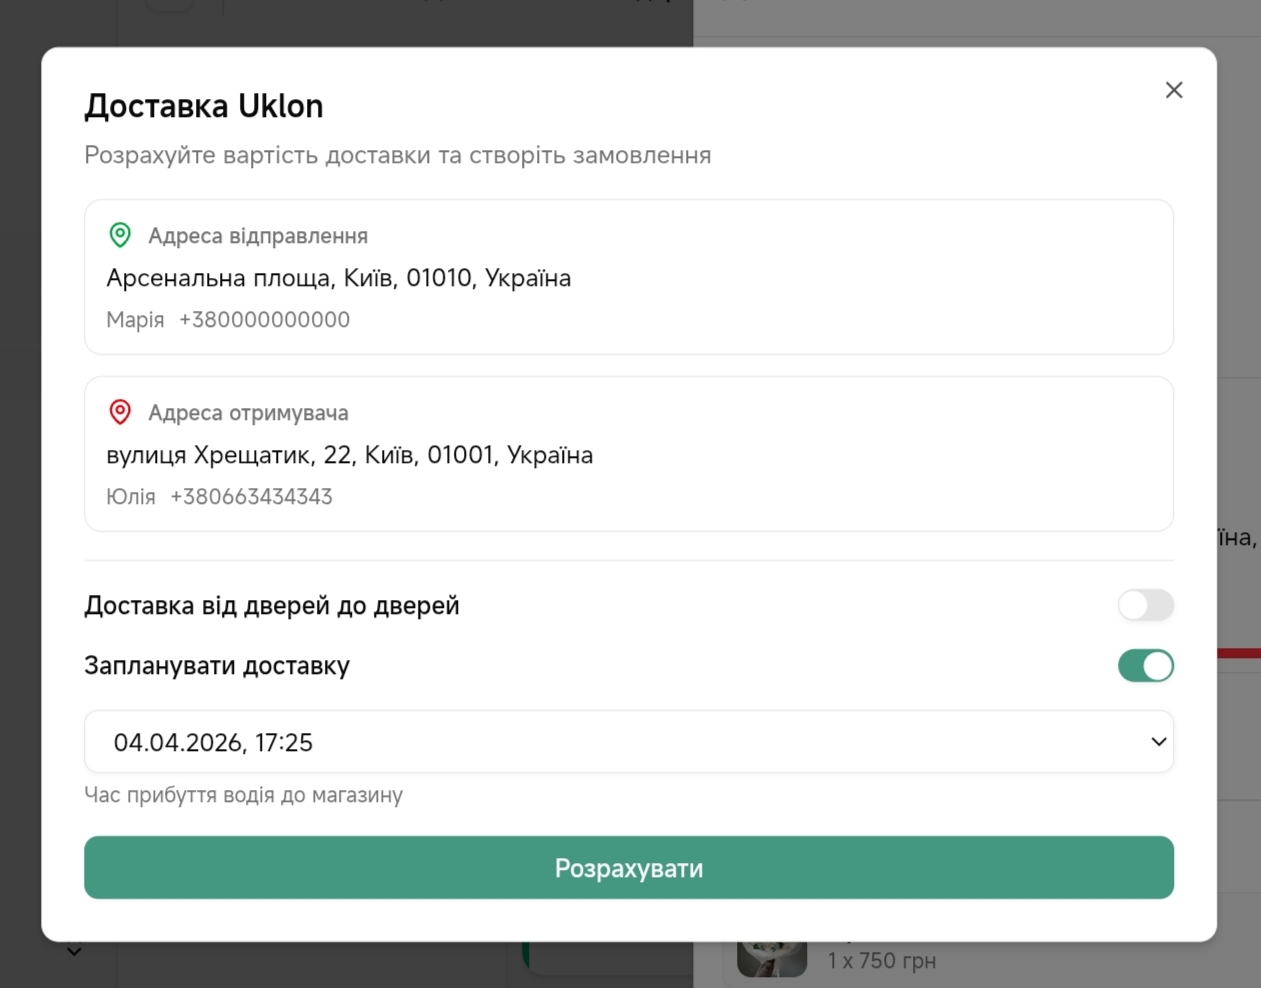Click the Адреса відправлення label
The height and width of the screenshot is (988, 1261).
258,236
